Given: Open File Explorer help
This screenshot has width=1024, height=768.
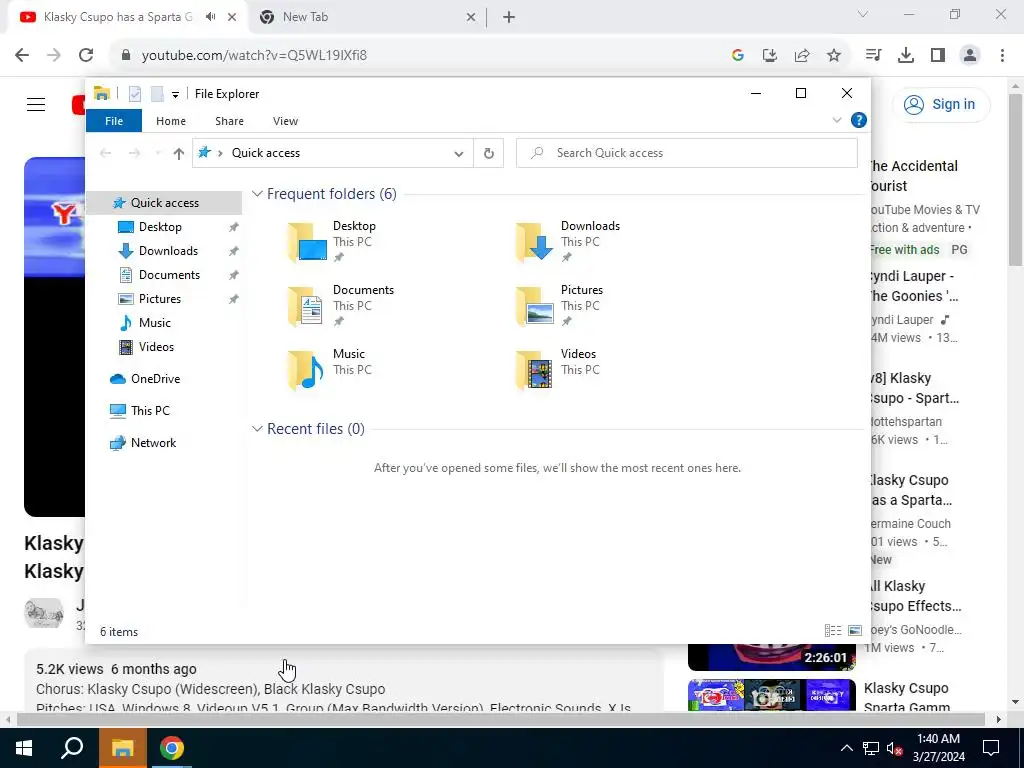Looking at the screenshot, I should pyautogui.click(x=859, y=120).
